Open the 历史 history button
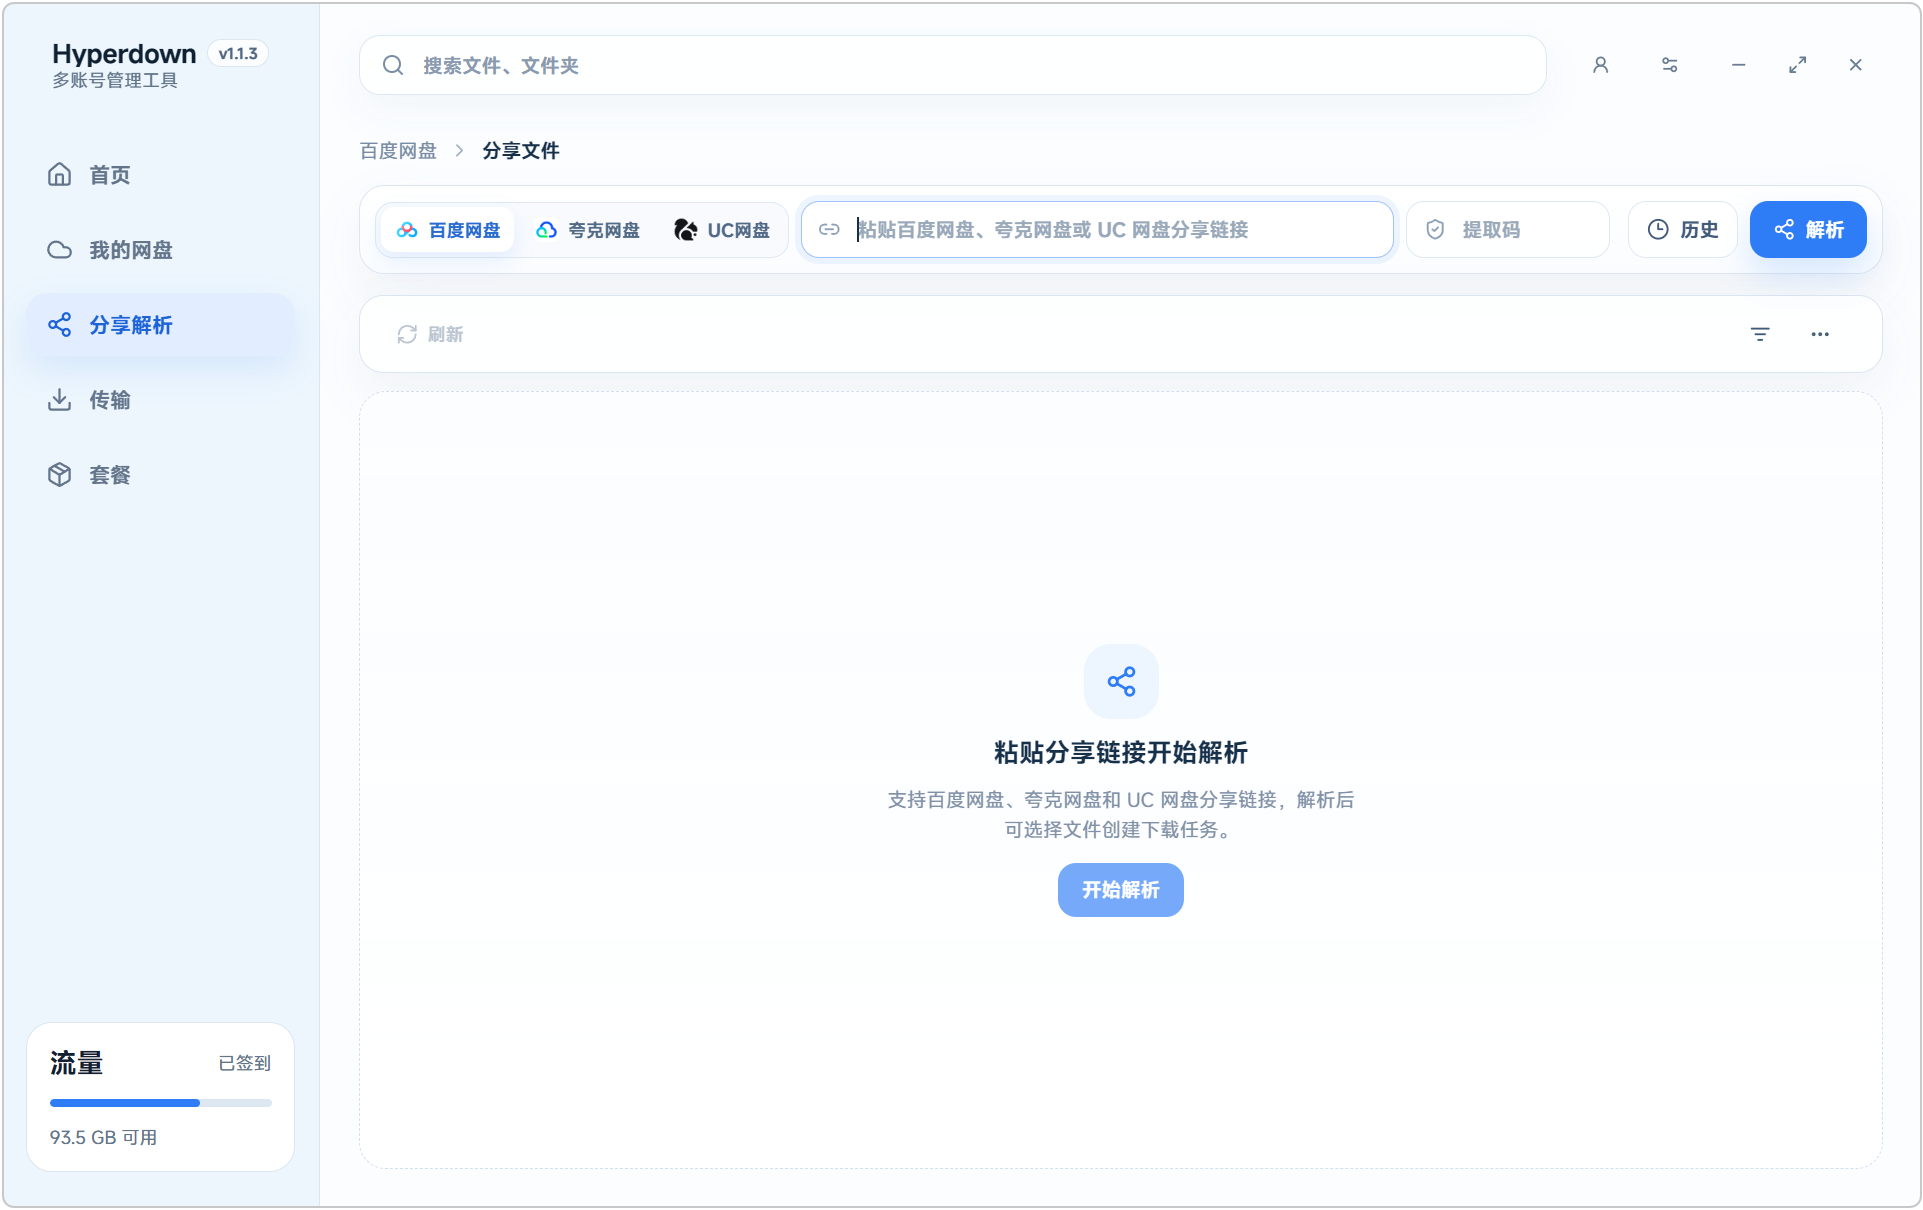The height and width of the screenshot is (1210, 1923). (x=1683, y=230)
